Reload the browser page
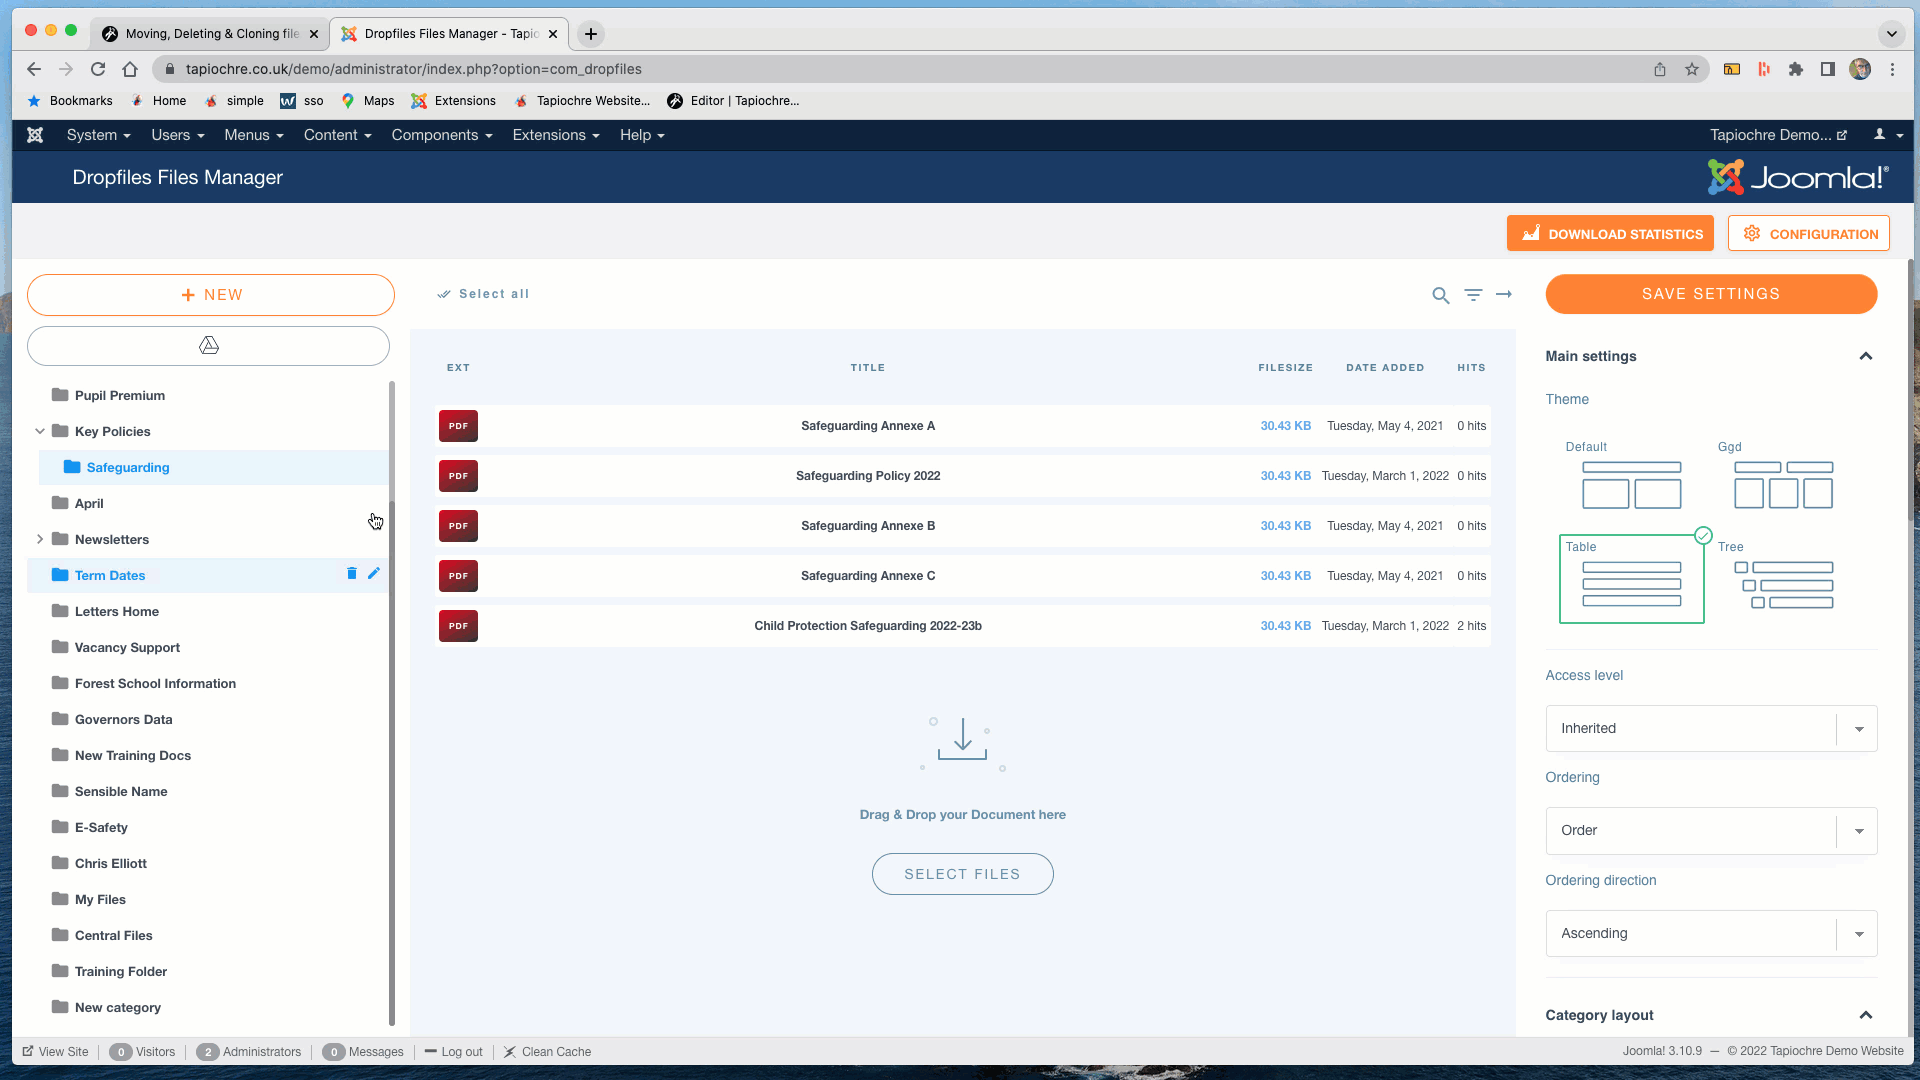1920x1080 pixels. [x=98, y=69]
